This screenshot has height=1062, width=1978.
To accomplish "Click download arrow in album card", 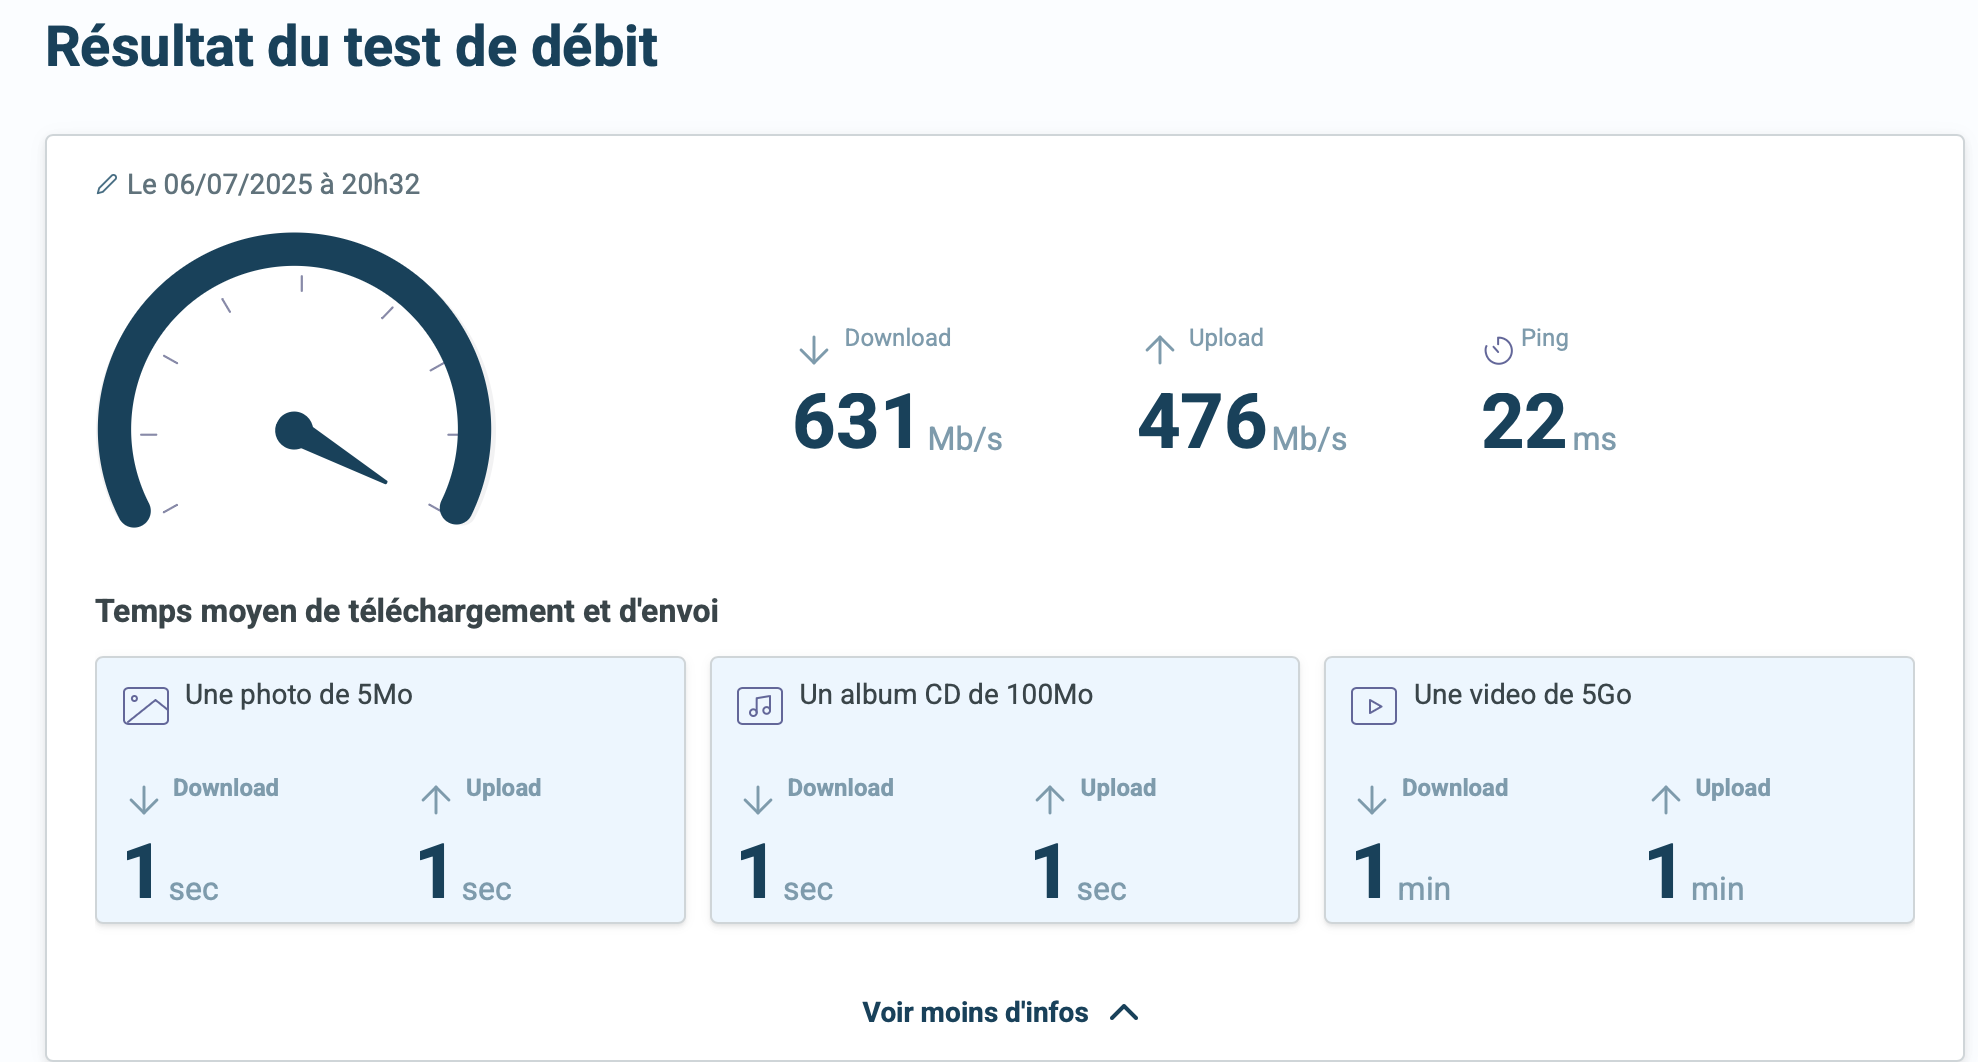I will pos(758,799).
